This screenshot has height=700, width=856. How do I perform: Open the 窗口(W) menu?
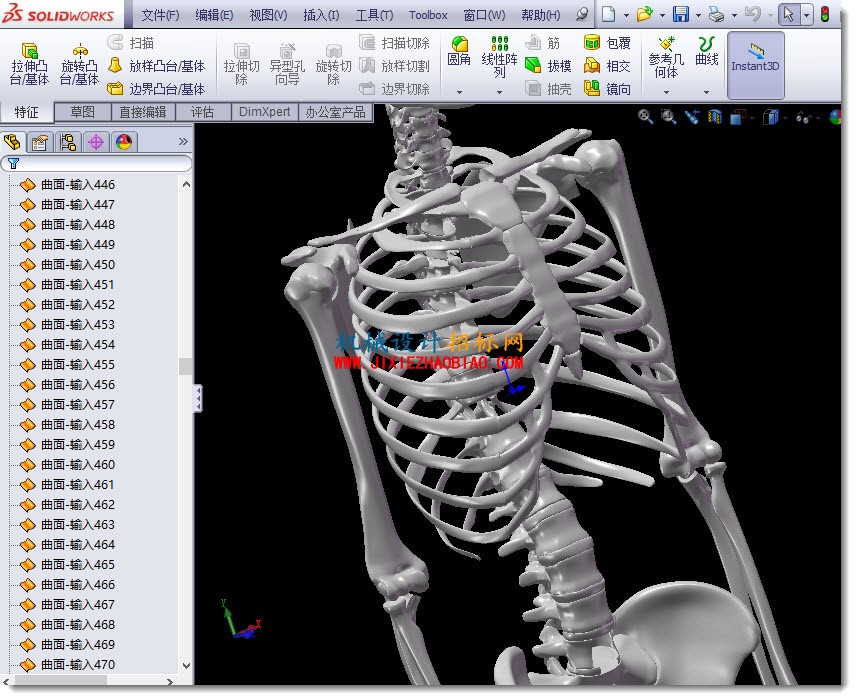coord(484,15)
